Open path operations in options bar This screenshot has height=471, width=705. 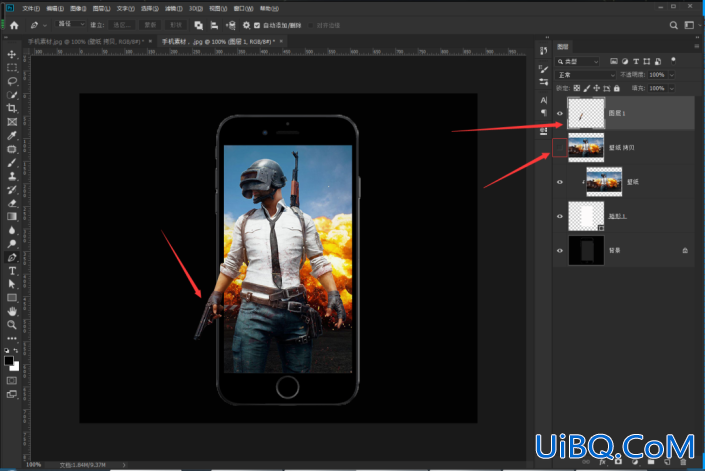click(x=198, y=25)
